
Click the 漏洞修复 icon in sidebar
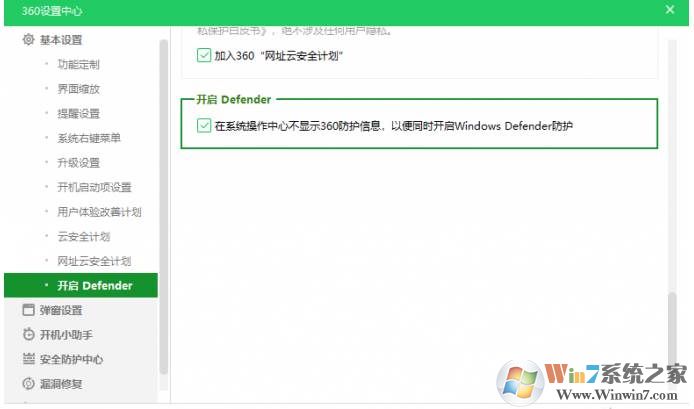28,384
